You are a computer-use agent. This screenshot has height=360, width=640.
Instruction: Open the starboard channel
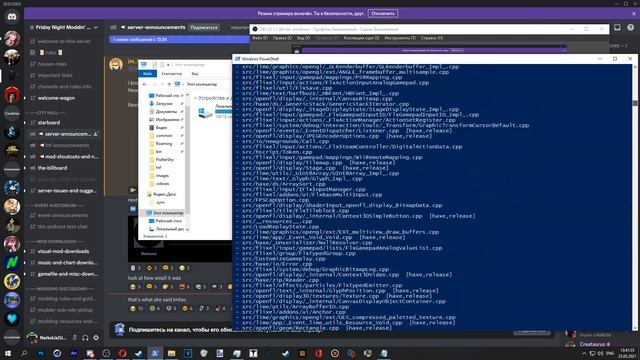click(x=49, y=122)
